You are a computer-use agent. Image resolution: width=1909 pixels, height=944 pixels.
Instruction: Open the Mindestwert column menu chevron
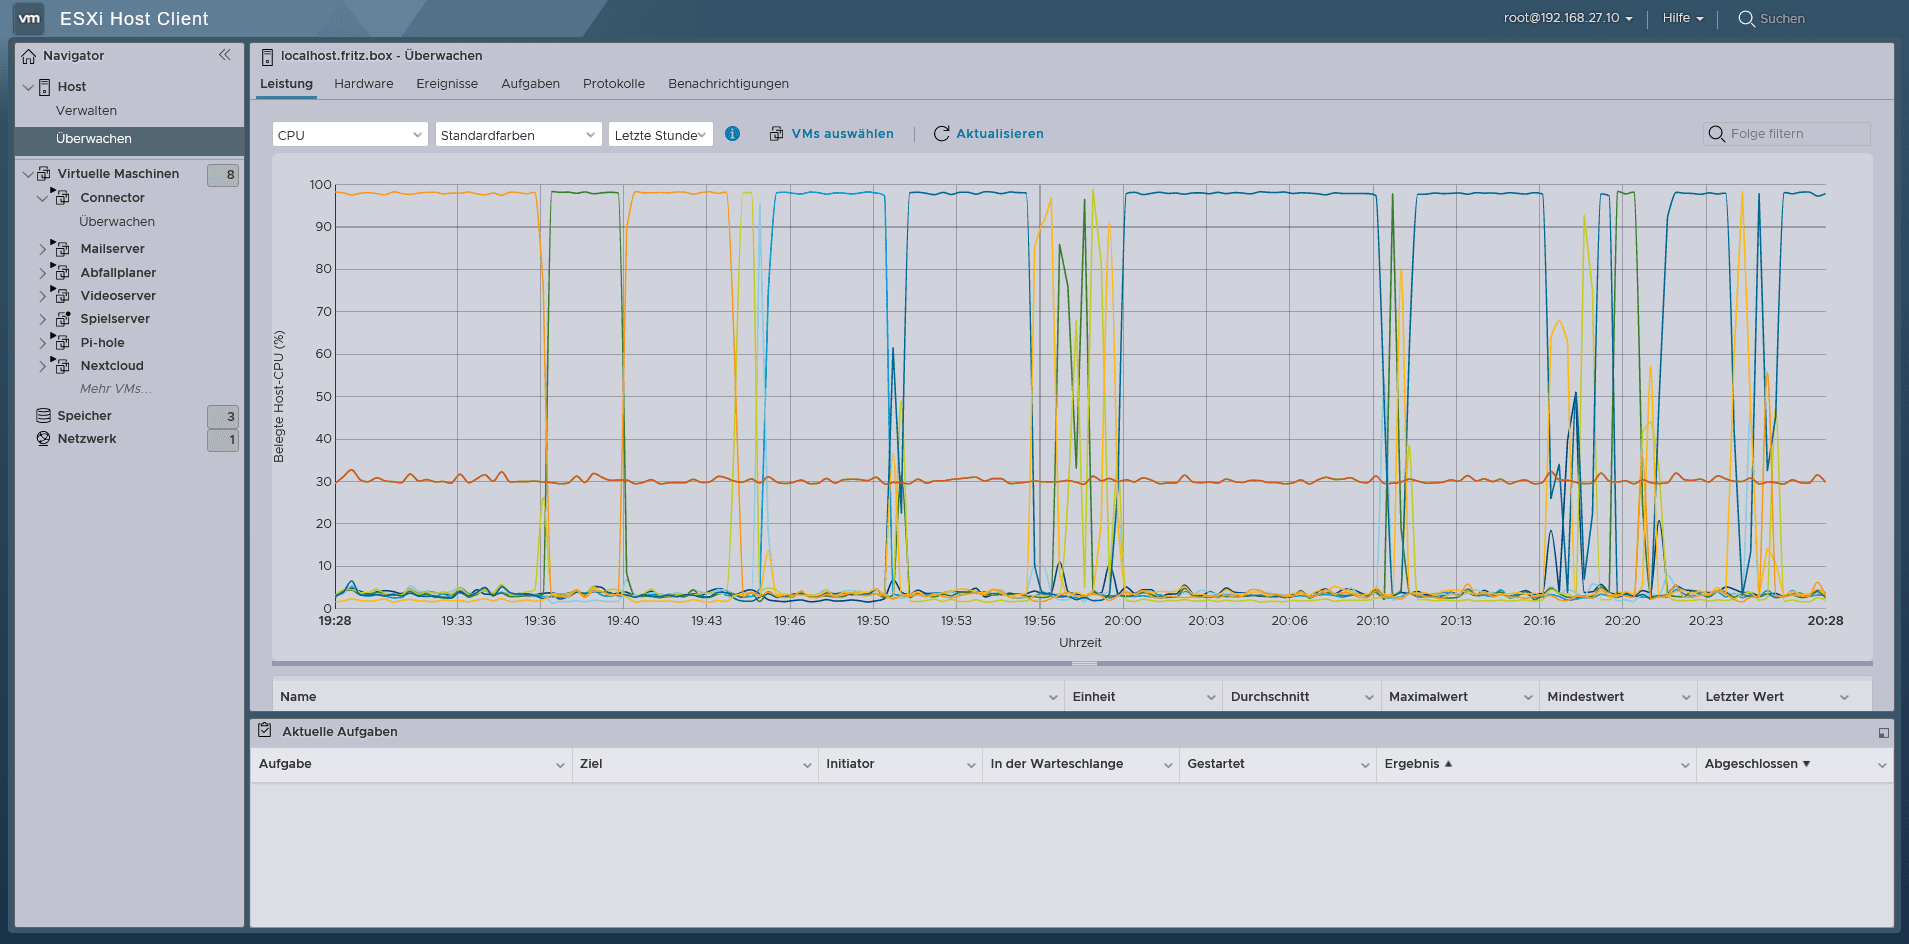pyautogui.click(x=1686, y=697)
